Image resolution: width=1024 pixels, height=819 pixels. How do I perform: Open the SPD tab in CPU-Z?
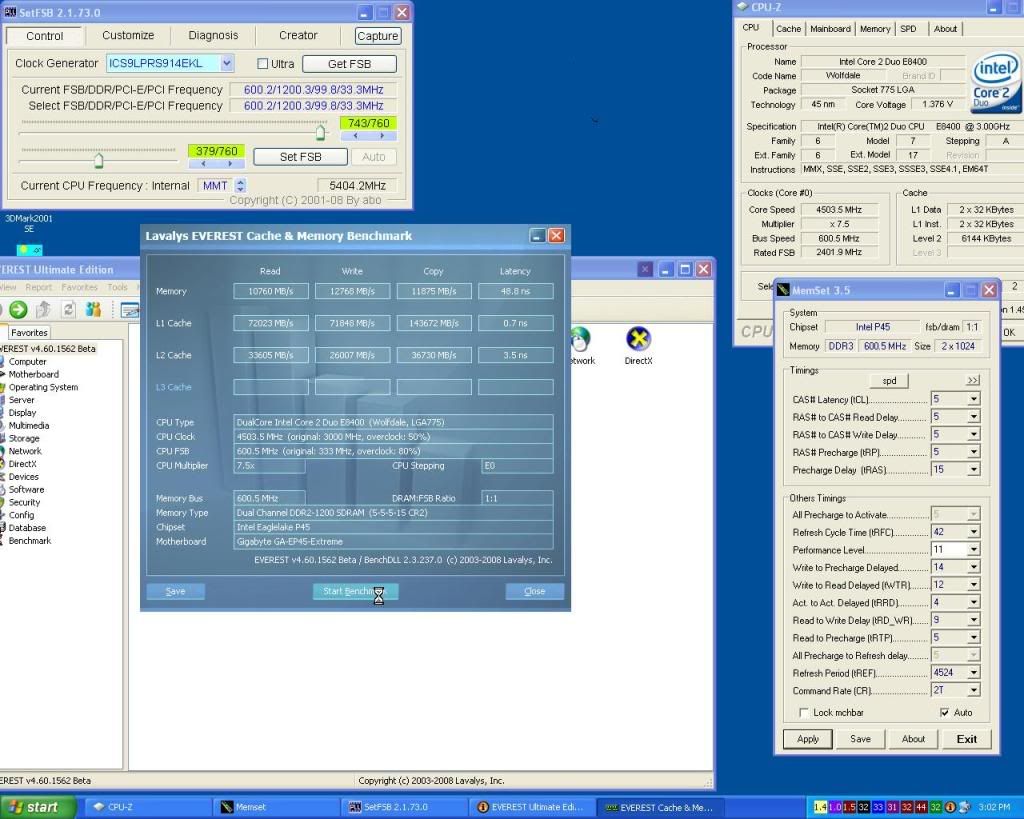(908, 29)
